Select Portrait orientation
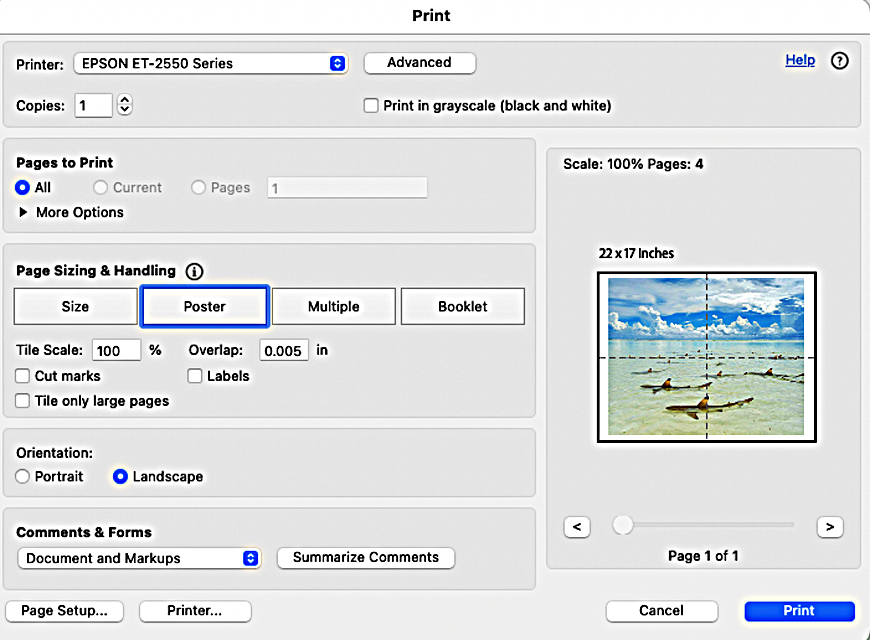 point(23,477)
